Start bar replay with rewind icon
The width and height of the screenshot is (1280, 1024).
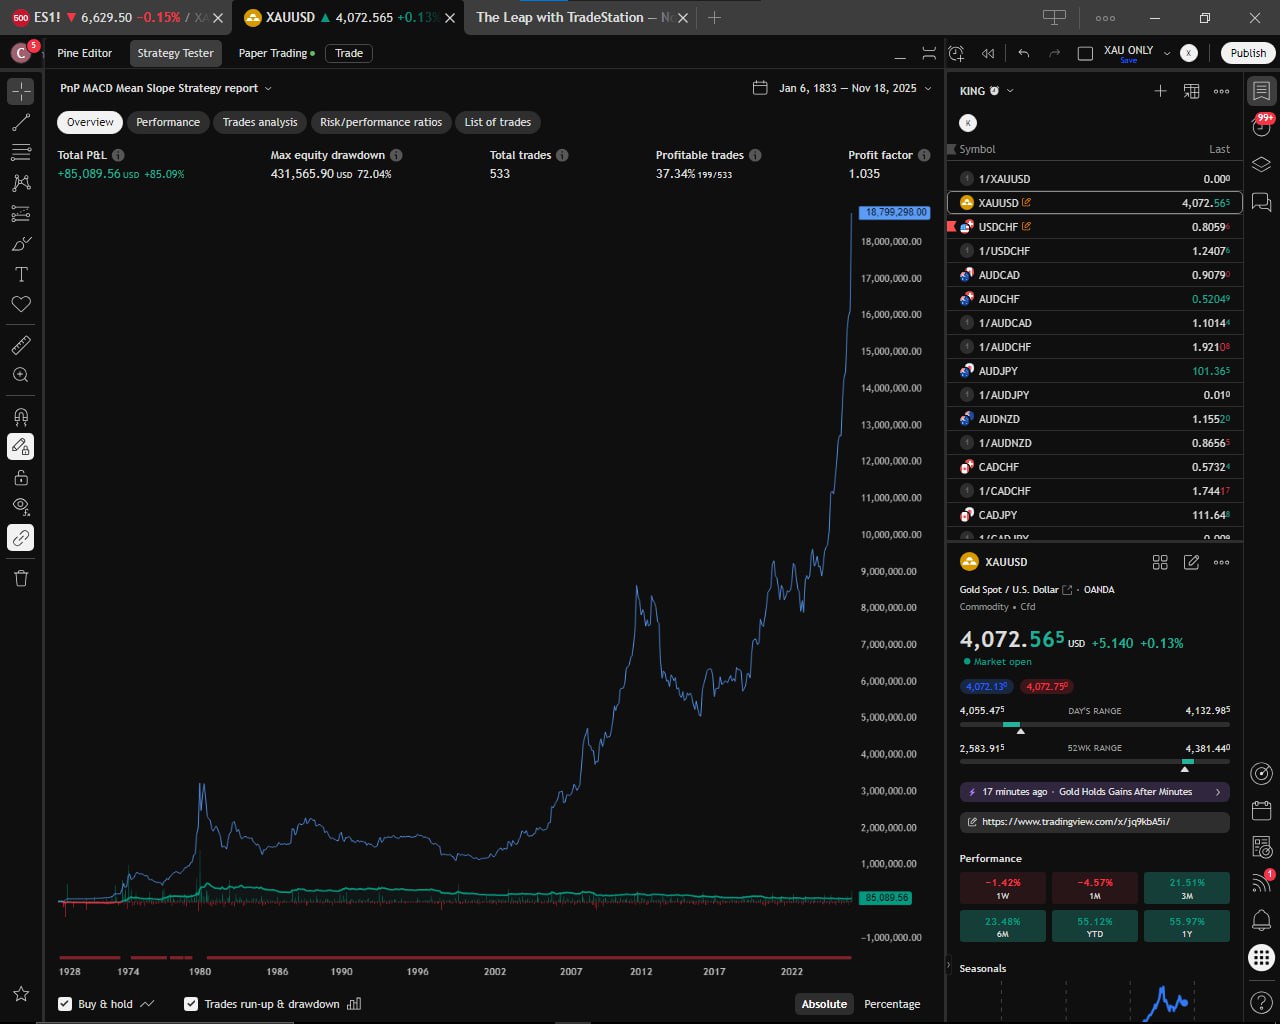[989, 53]
